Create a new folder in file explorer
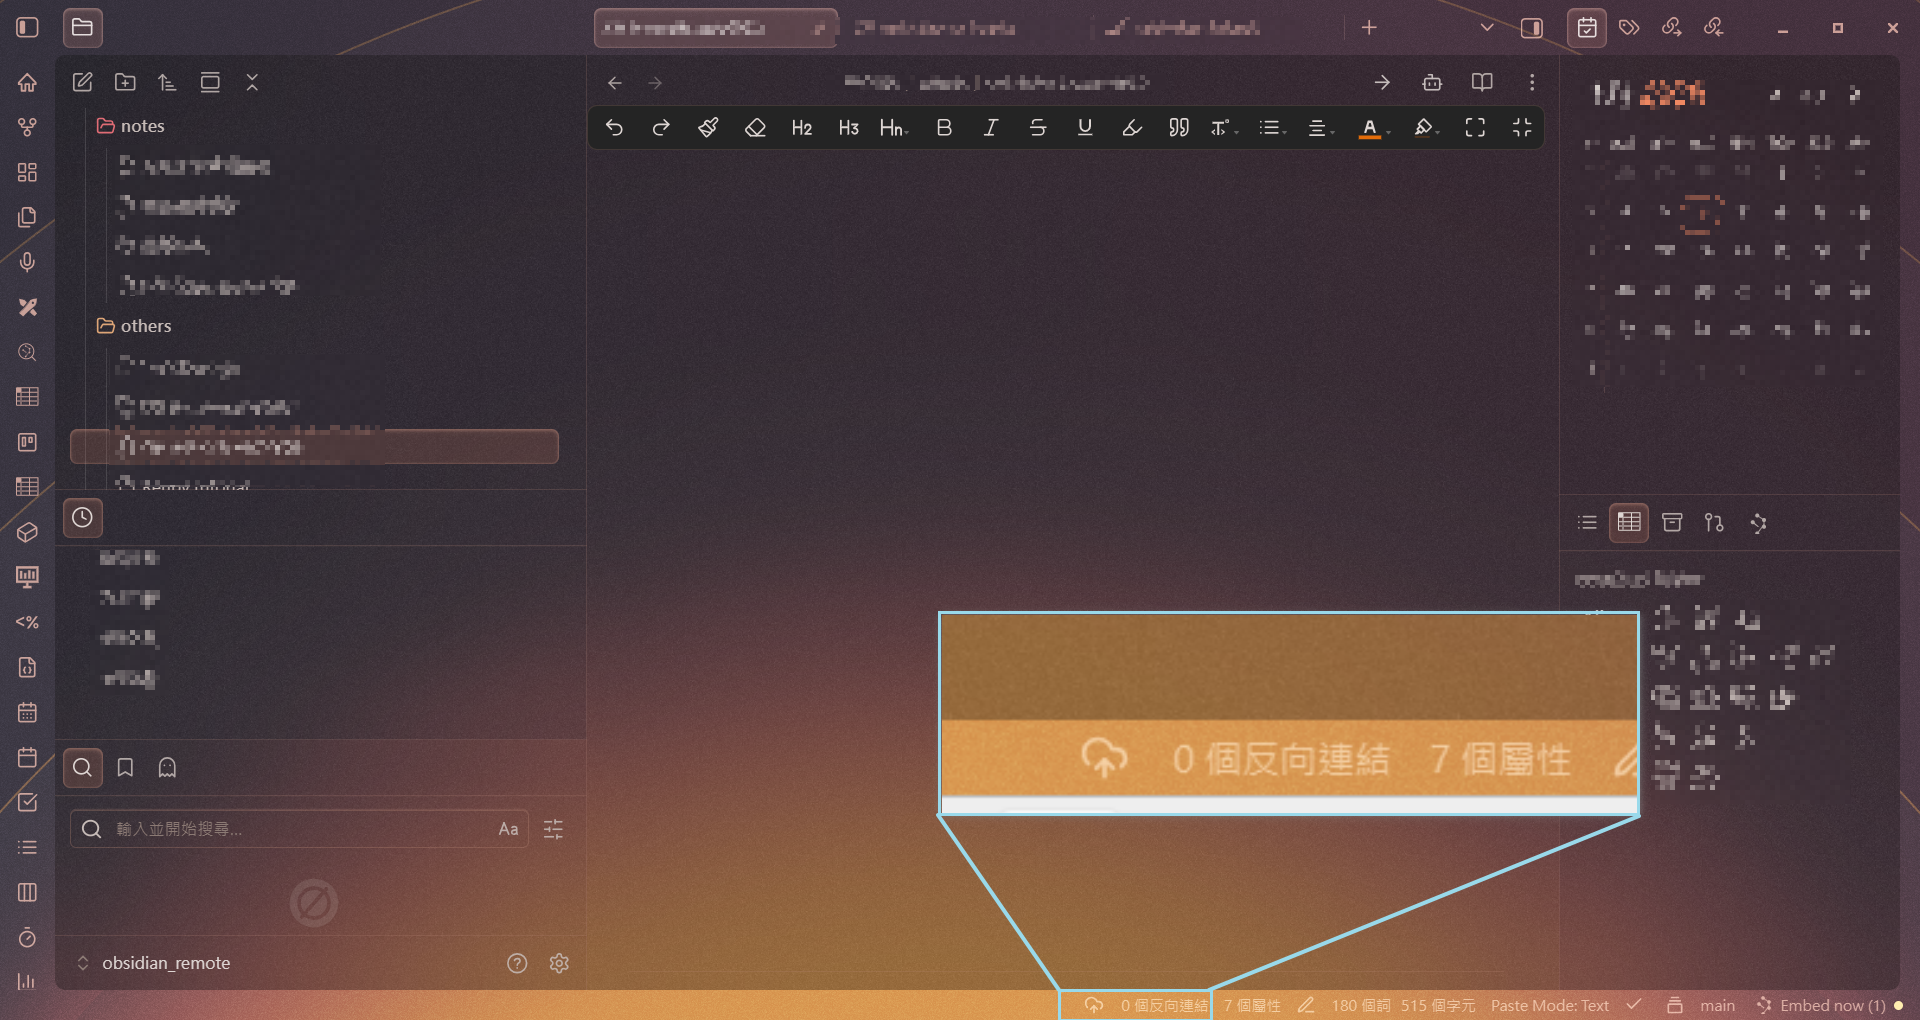 coord(125,82)
